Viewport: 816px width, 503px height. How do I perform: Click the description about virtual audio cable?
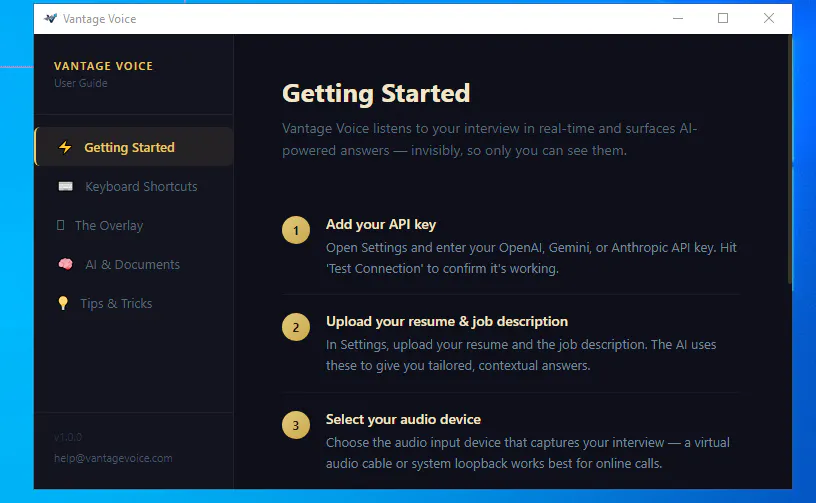pyautogui.click(x=528, y=453)
